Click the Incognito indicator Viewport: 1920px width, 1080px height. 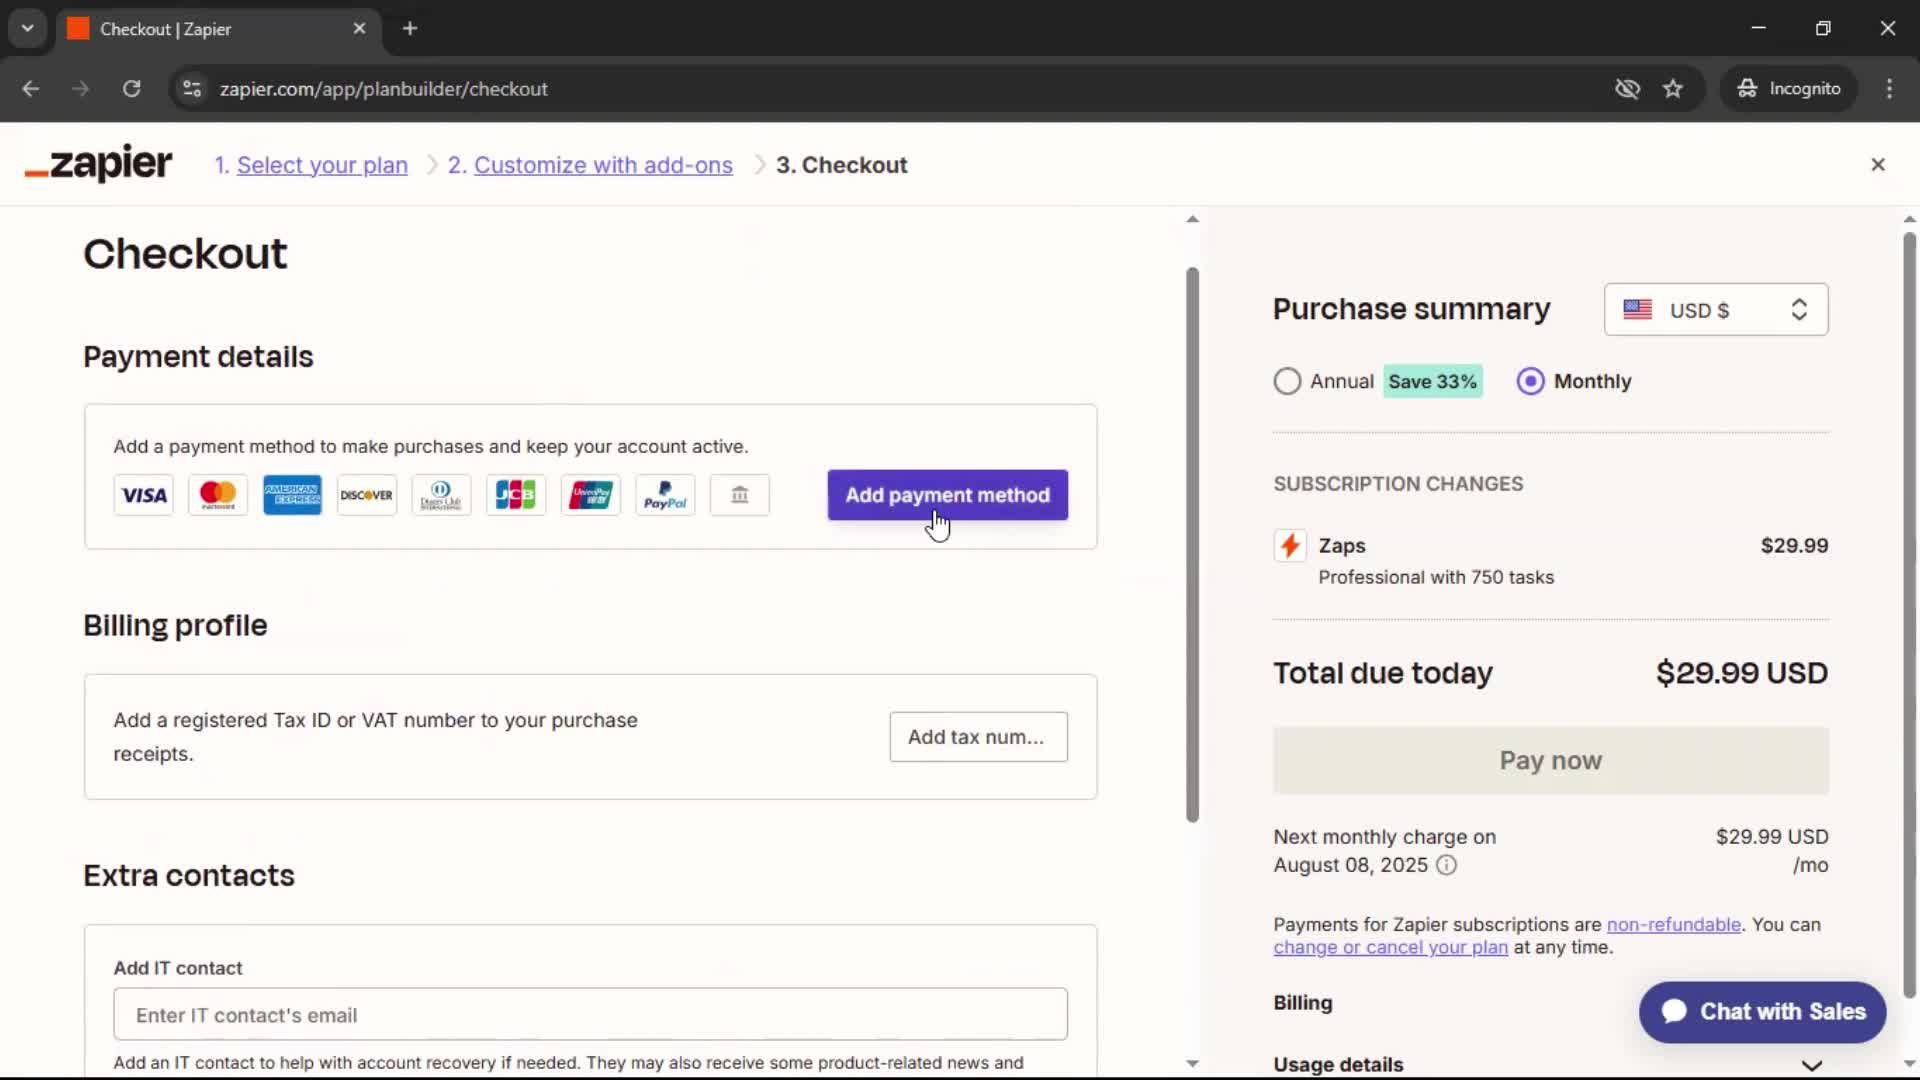click(x=1789, y=89)
